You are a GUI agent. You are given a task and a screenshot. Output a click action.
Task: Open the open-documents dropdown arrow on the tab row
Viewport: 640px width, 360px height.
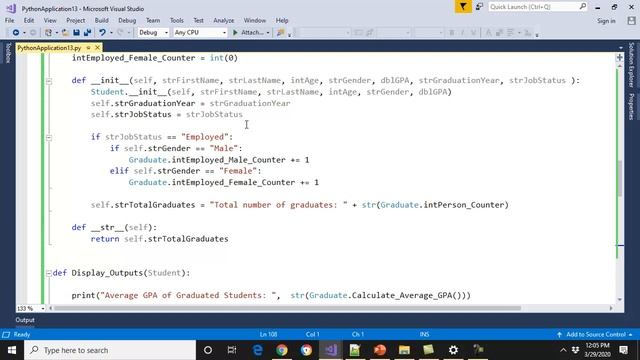[x=620, y=48]
